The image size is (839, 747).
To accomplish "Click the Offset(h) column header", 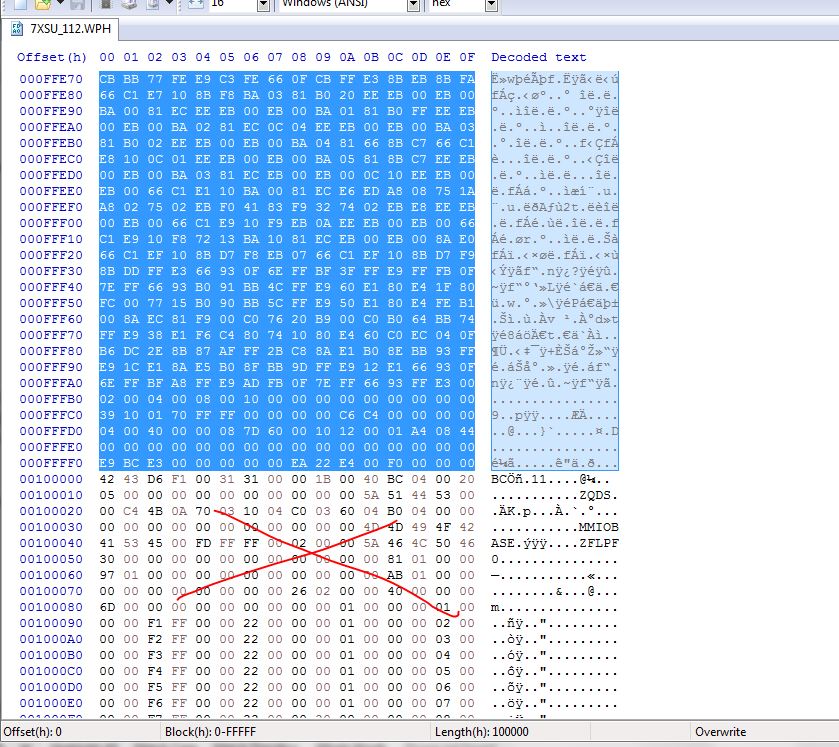I will click(x=51, y=57).
